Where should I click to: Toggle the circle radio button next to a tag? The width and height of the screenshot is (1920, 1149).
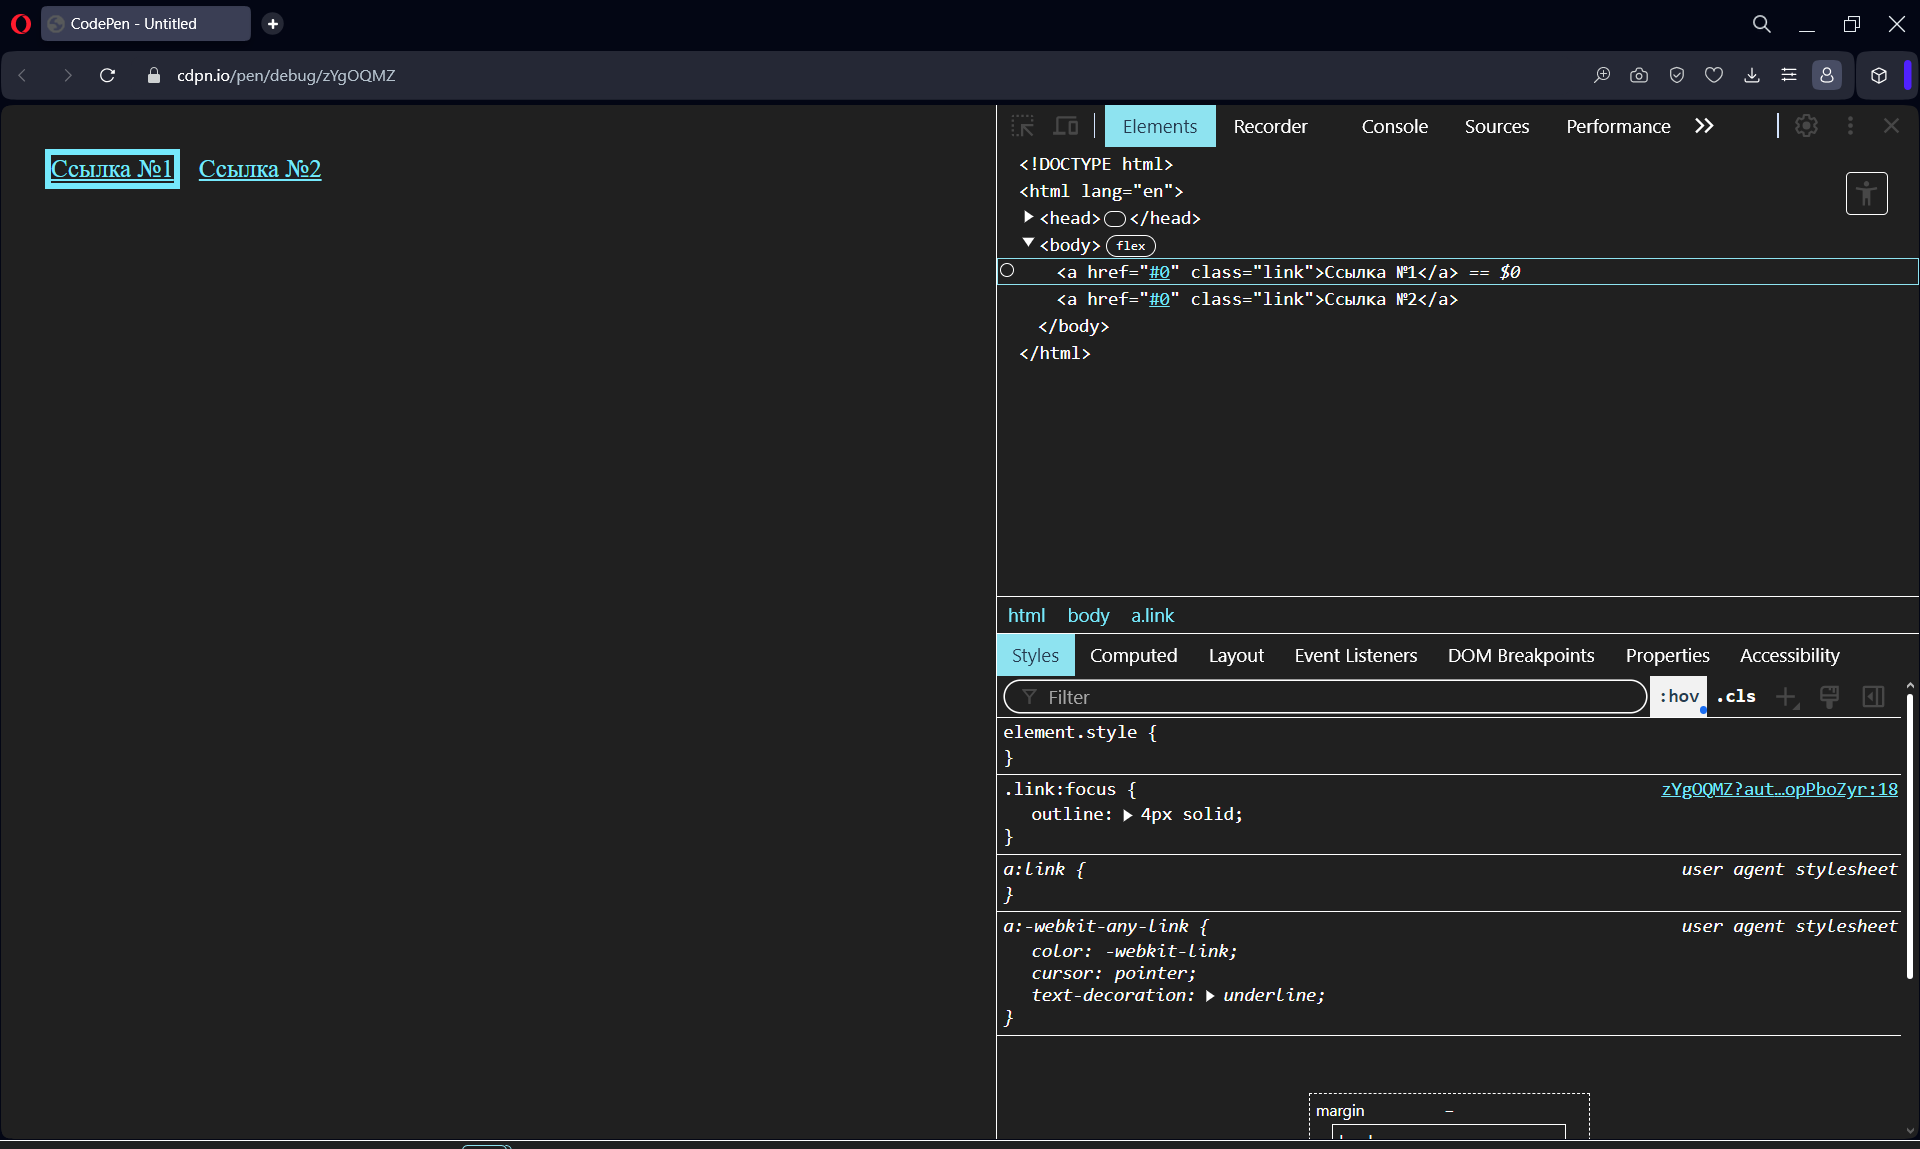click(x=1008, y=271)
